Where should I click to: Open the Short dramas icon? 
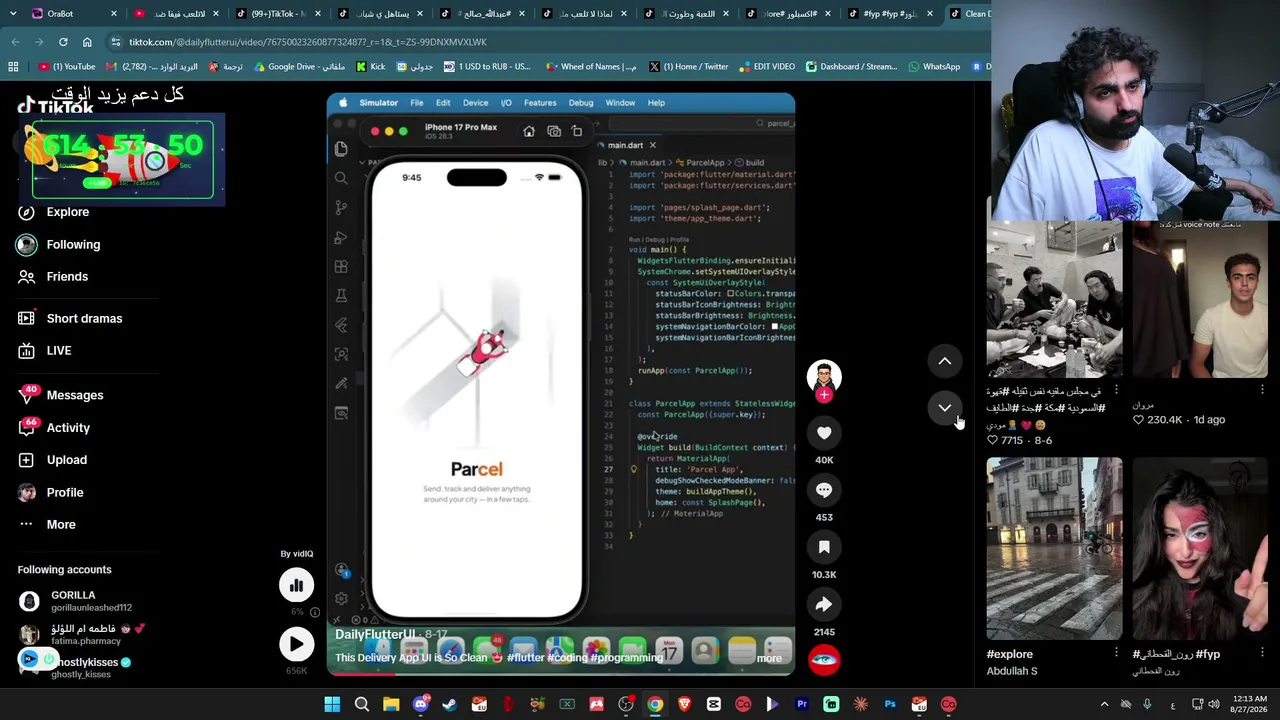pyautogui.click(x=27, y=318)
